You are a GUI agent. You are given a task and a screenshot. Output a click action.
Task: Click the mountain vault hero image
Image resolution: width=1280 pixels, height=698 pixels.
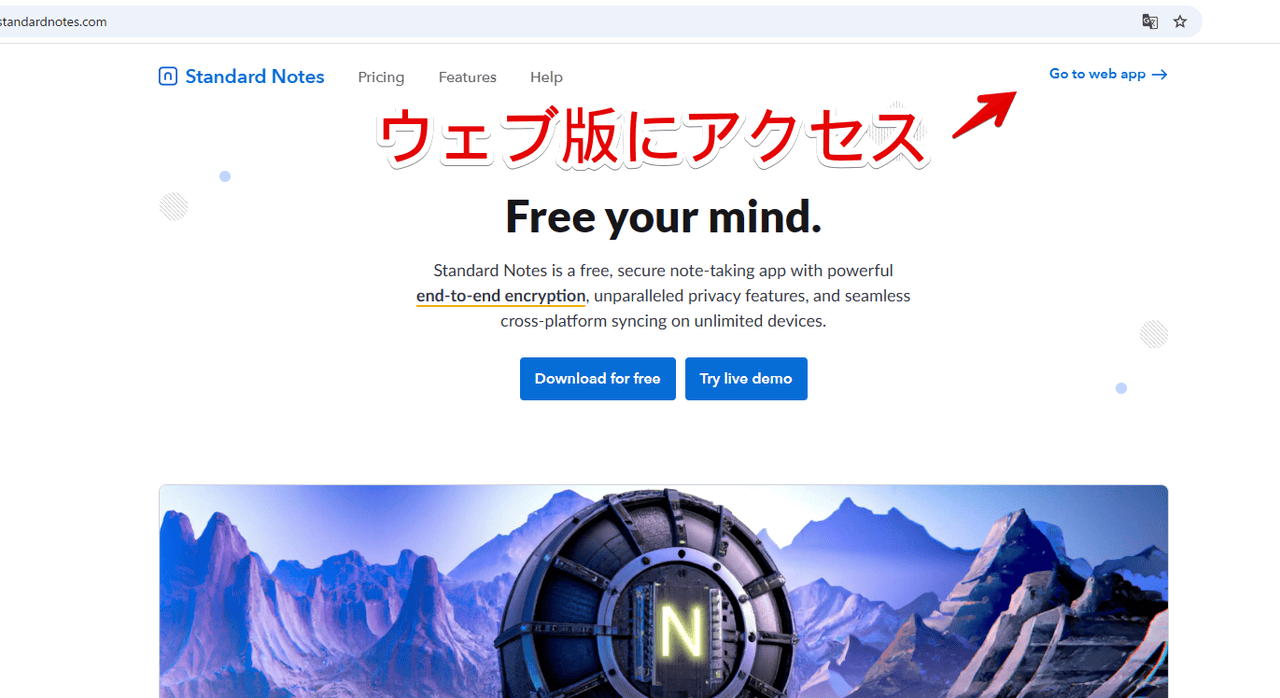tap(663, 591)
